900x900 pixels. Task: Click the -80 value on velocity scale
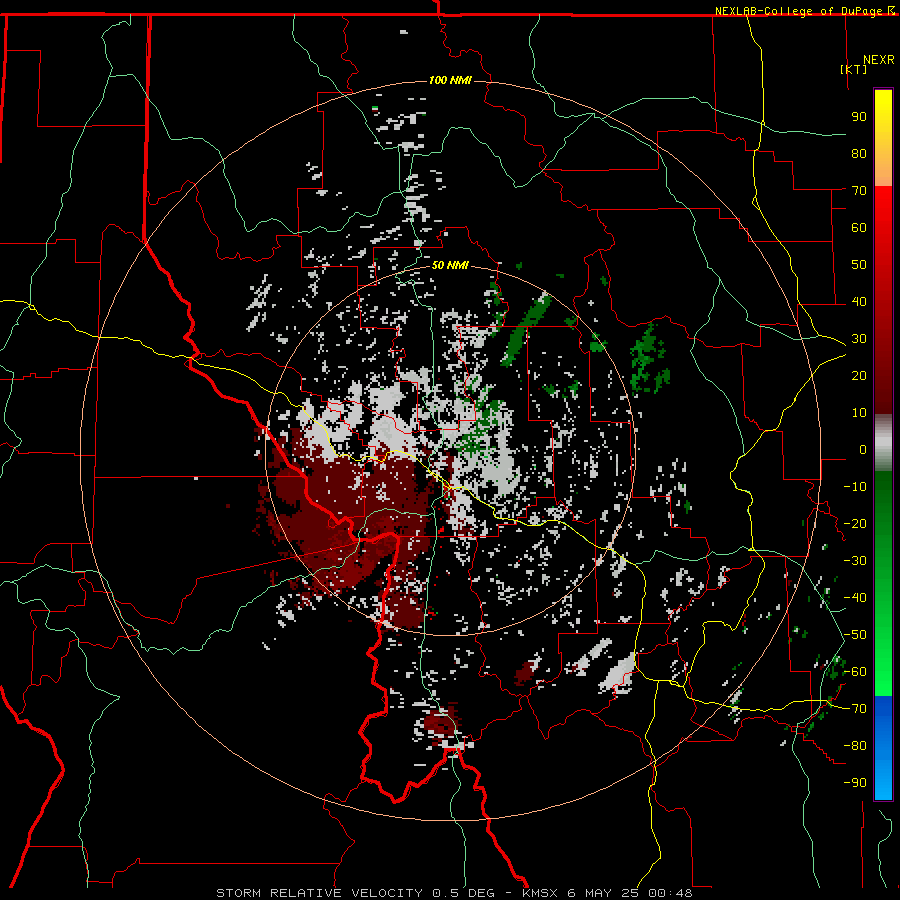click(855, 746)
